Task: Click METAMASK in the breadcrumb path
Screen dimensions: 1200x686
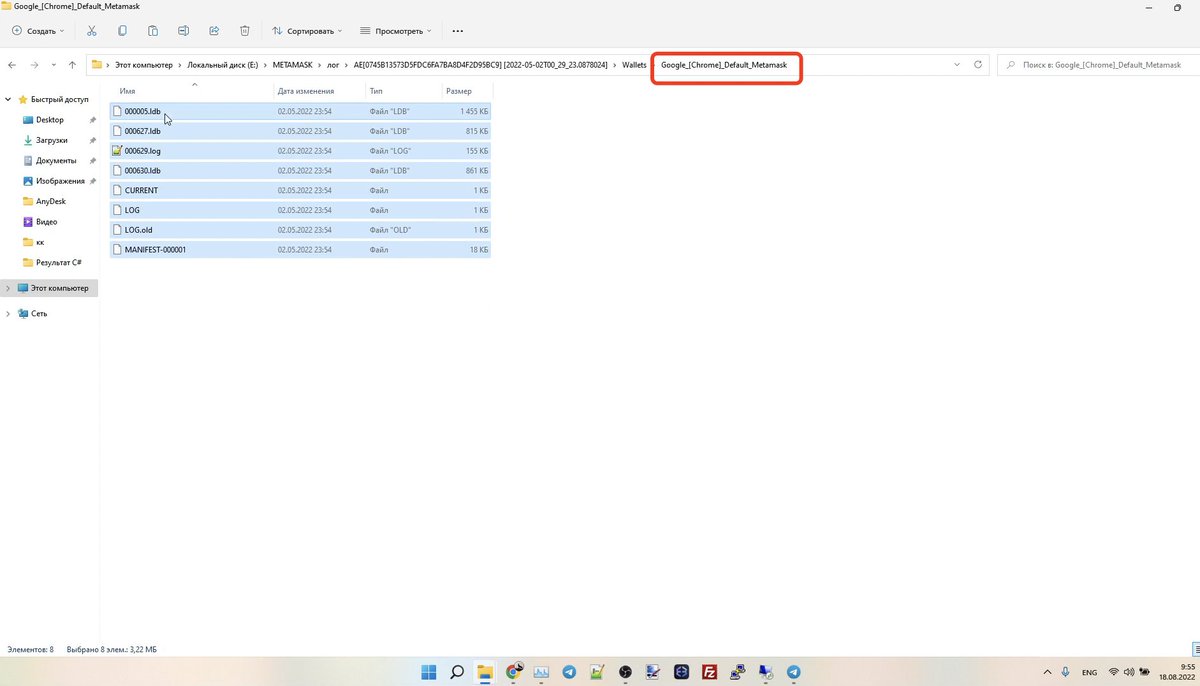Action: 293,65
